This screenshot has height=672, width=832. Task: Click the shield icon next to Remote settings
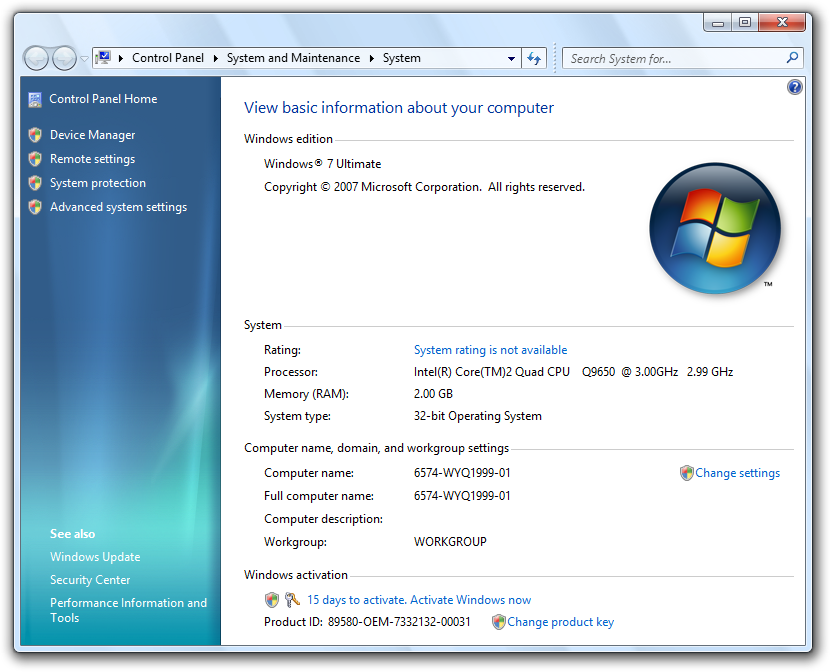35,159
